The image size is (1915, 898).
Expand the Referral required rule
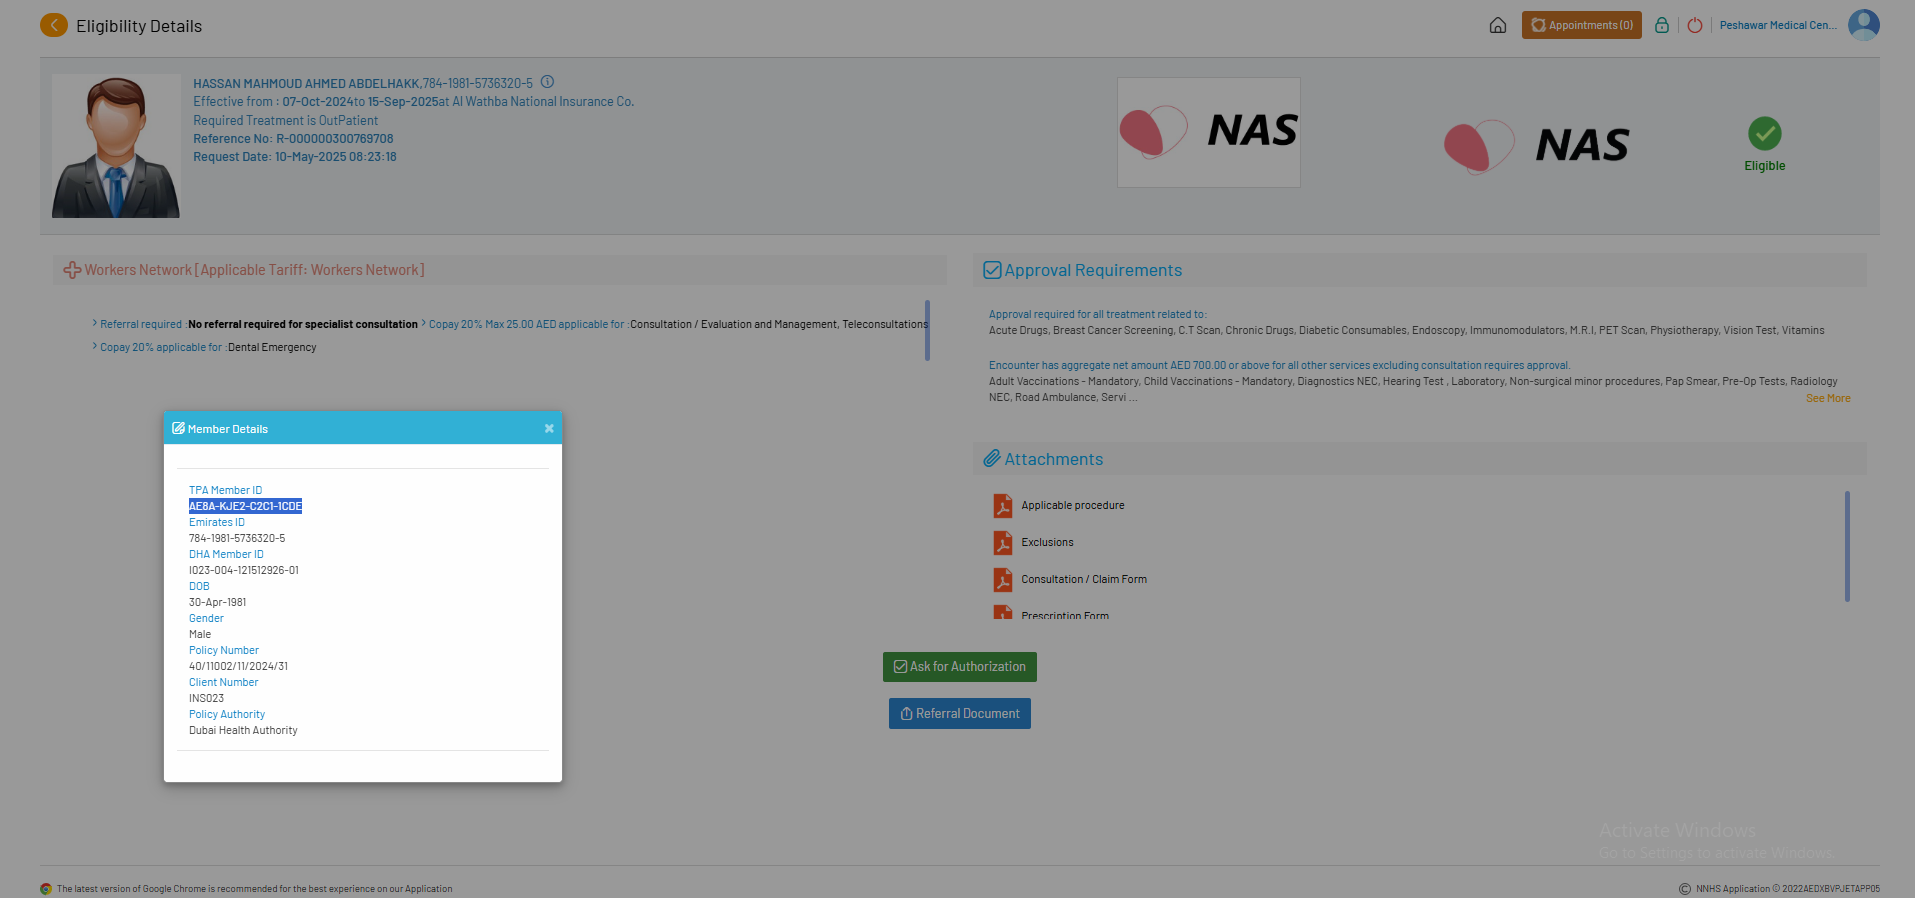[x=95, y=323]
